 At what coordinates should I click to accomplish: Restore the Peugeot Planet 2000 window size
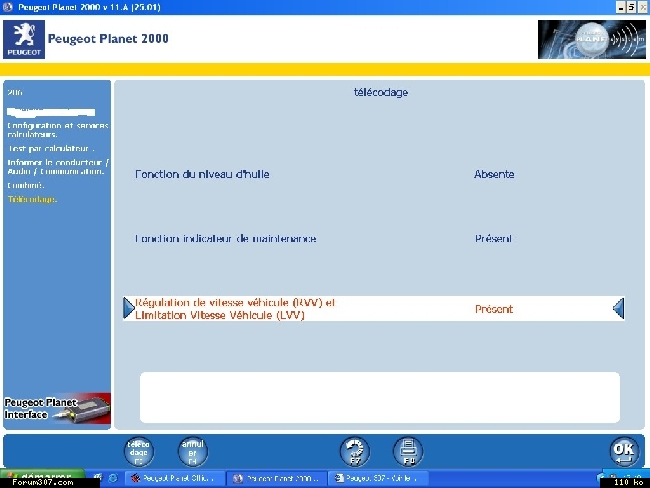[x=631, y=7]
